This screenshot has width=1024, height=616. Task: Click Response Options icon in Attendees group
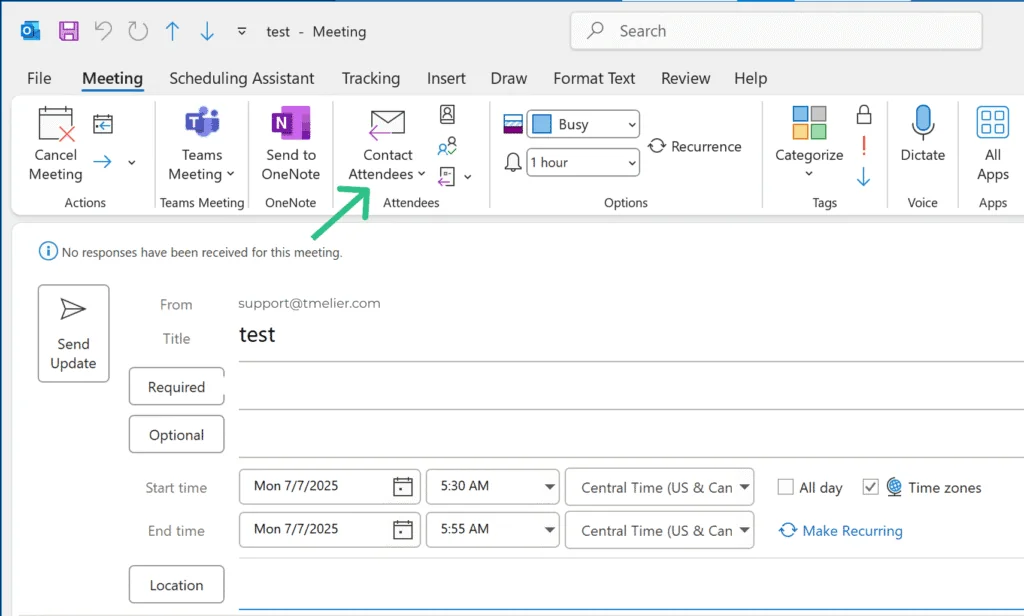447,176
